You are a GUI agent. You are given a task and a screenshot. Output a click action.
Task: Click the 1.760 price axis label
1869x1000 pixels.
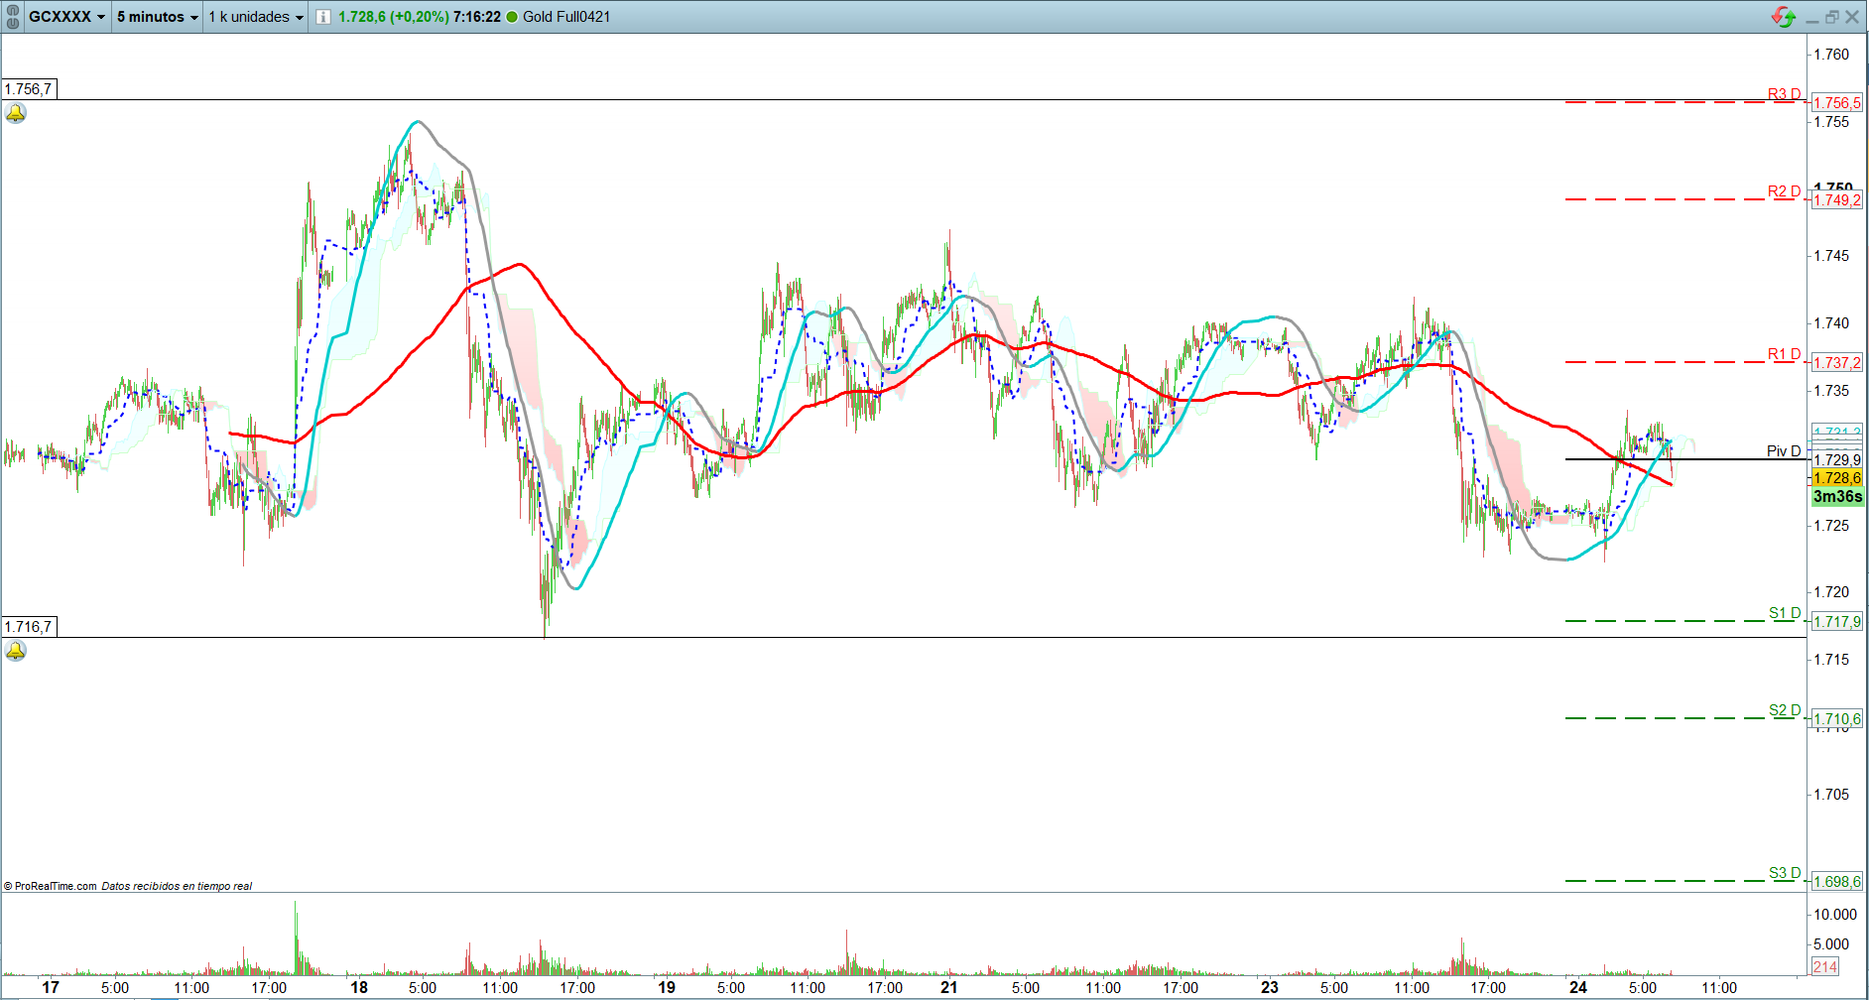1832,54
